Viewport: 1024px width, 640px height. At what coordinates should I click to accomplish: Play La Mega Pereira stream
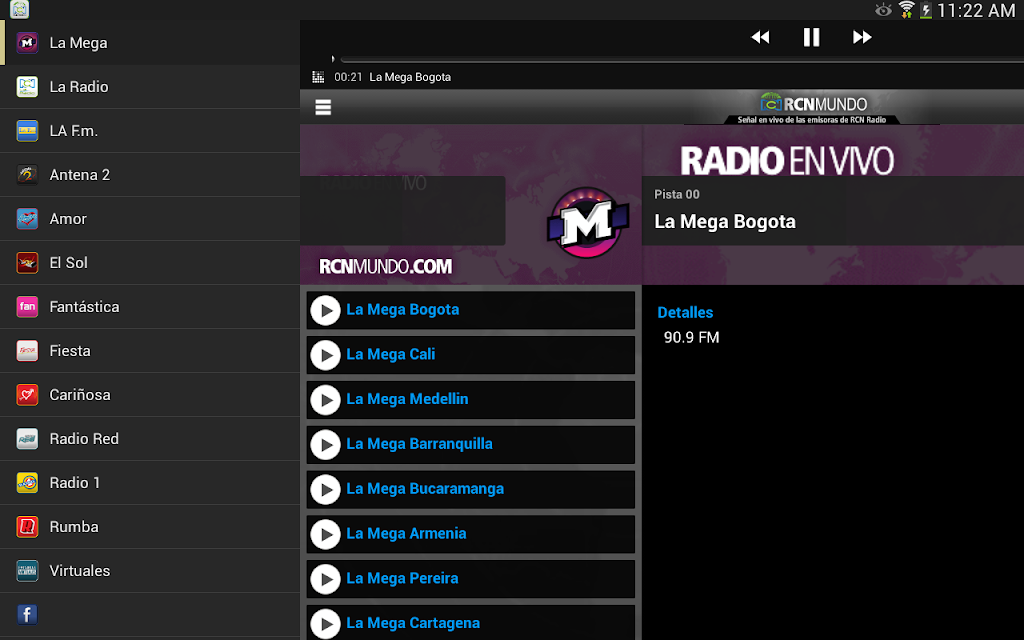pos(325,579)
